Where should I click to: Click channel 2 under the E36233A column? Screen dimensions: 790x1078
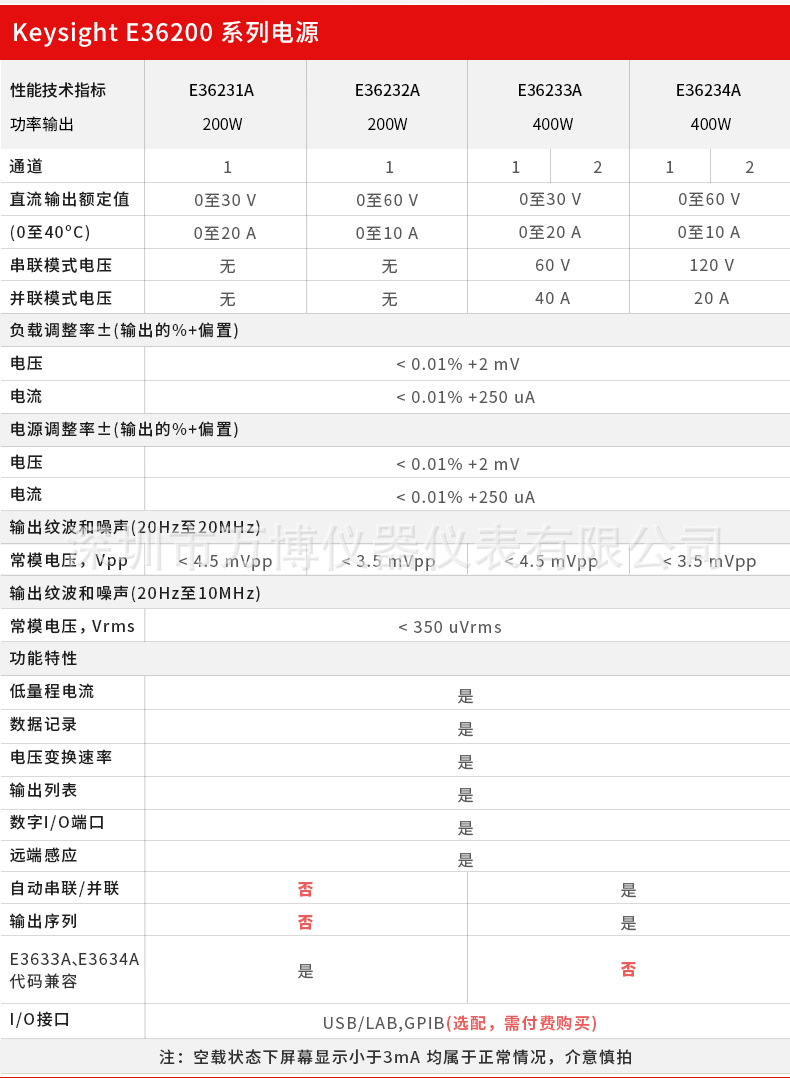pos(597,167)
